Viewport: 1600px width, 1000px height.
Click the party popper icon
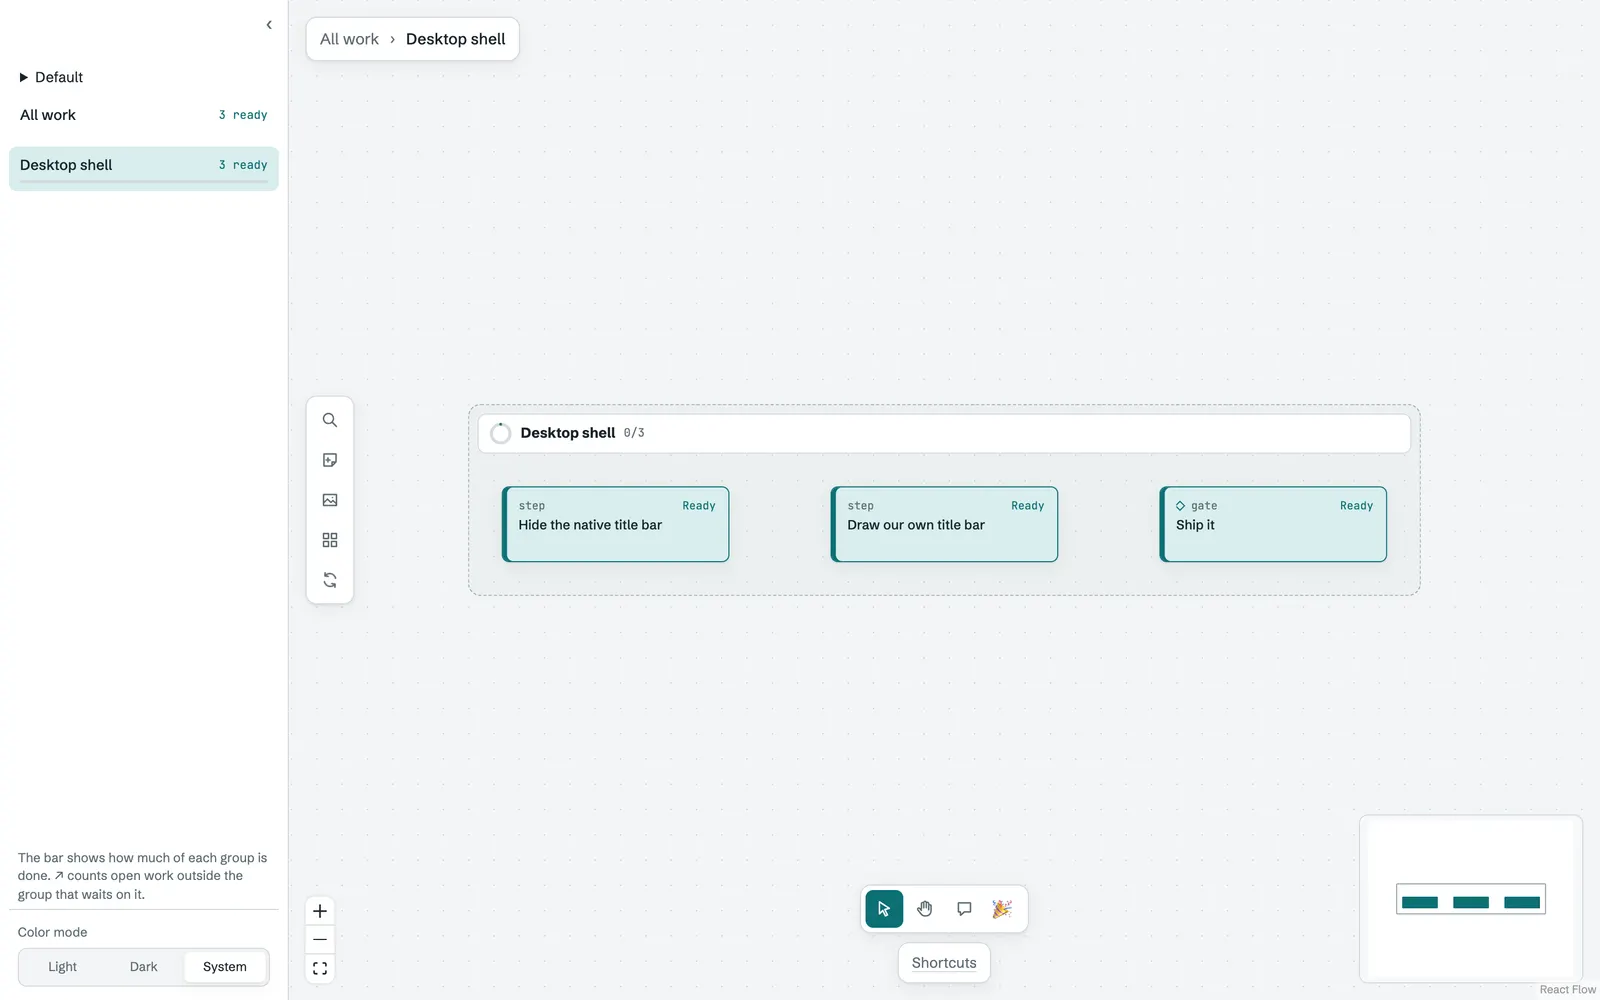coord(1002,909)
